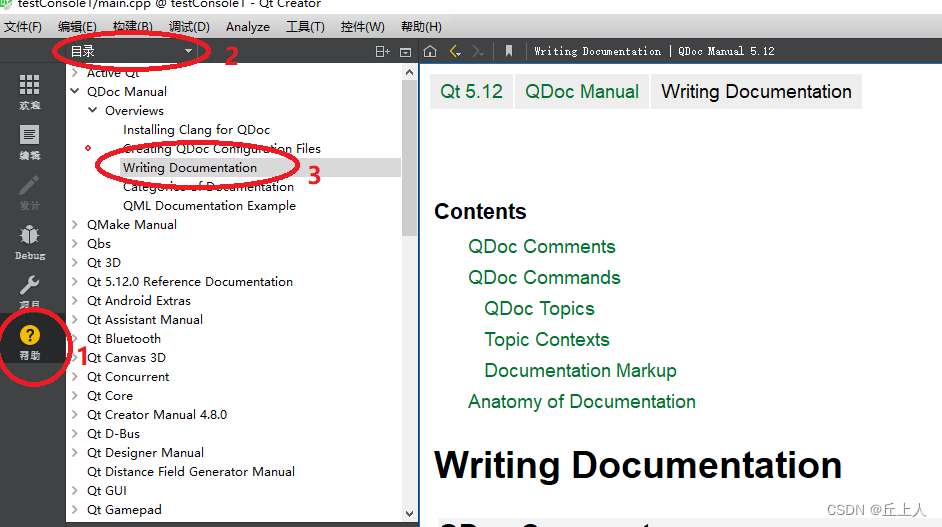This screenshot has height=527, width=942.
Task: Open the Topic Contexts contents link
Action: click(x=547, y=340)
